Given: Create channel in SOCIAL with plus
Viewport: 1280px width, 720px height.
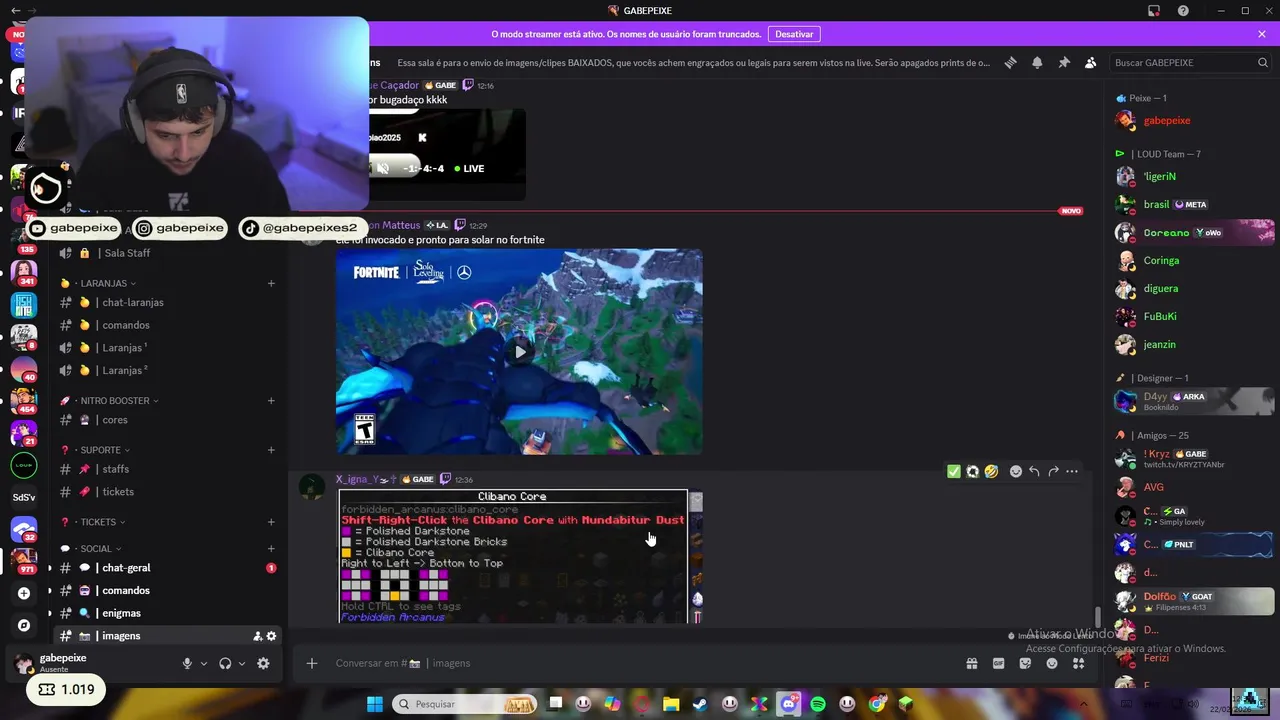Looking at the screenshot, I should (x=271, y=548).
